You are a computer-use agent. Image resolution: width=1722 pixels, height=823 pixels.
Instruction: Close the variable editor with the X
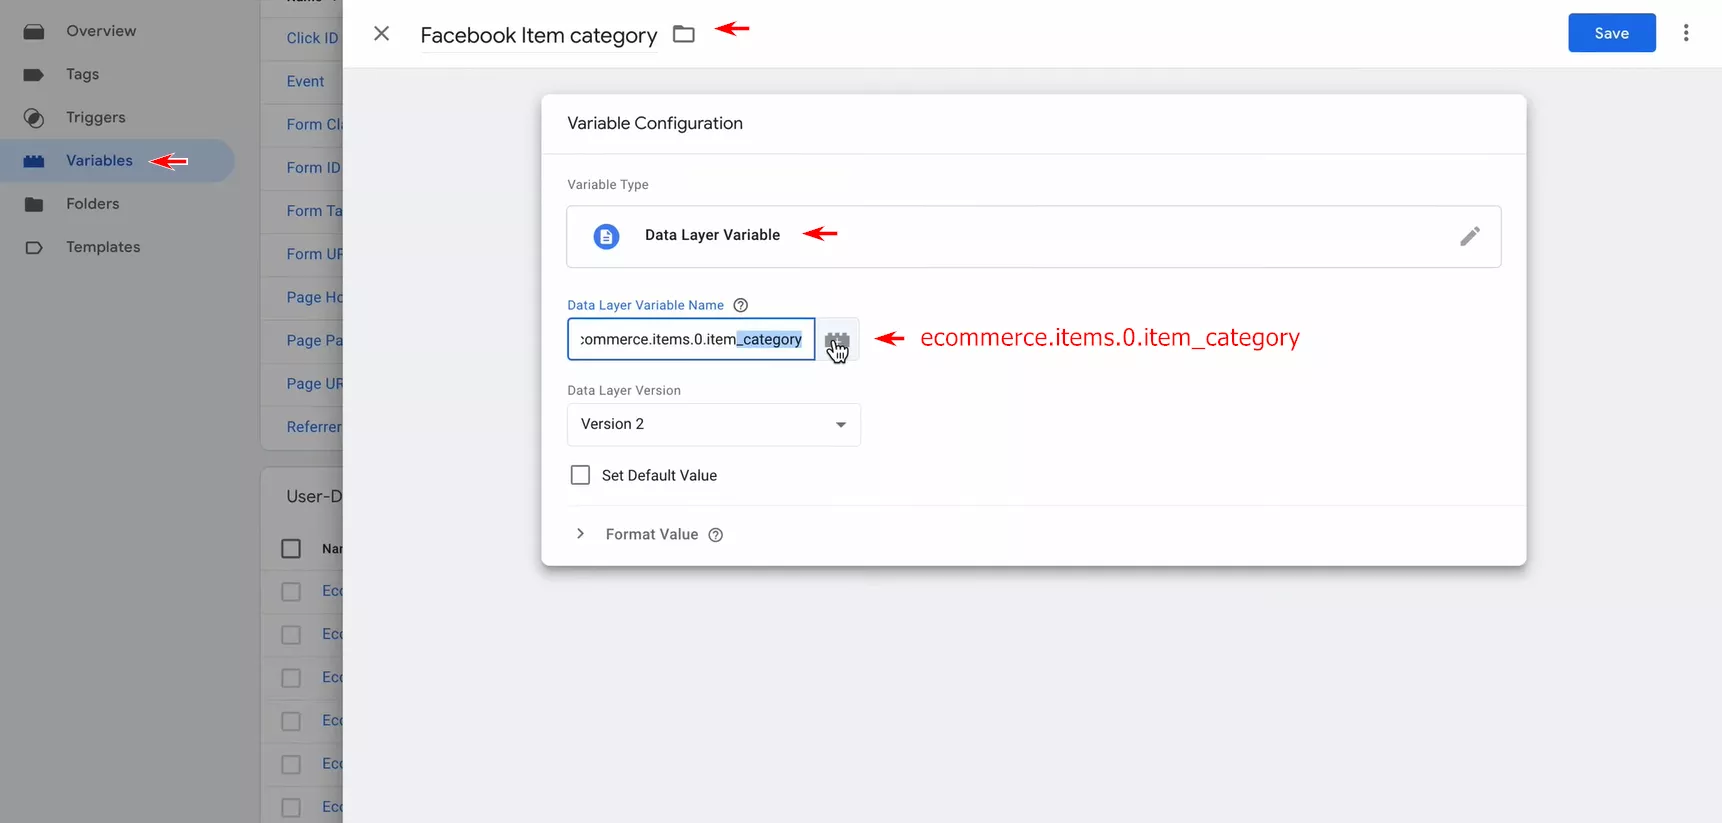click(381, 34)
